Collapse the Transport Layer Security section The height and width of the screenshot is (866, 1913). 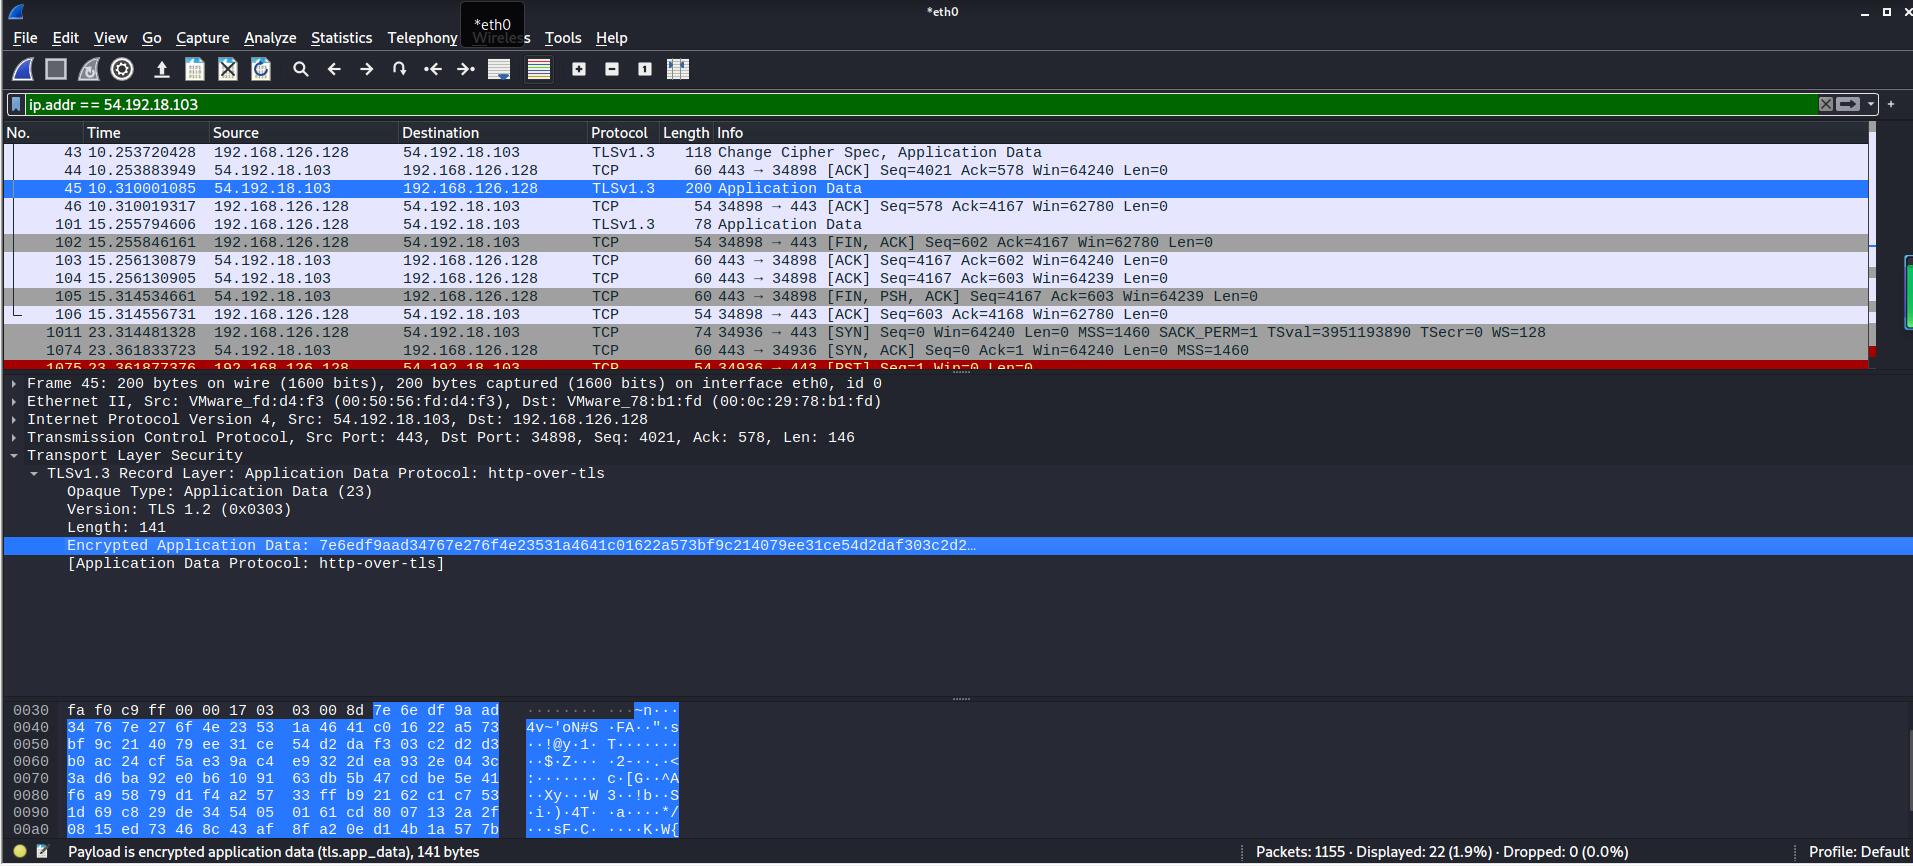pyautogui.click(x=14, y=456)
